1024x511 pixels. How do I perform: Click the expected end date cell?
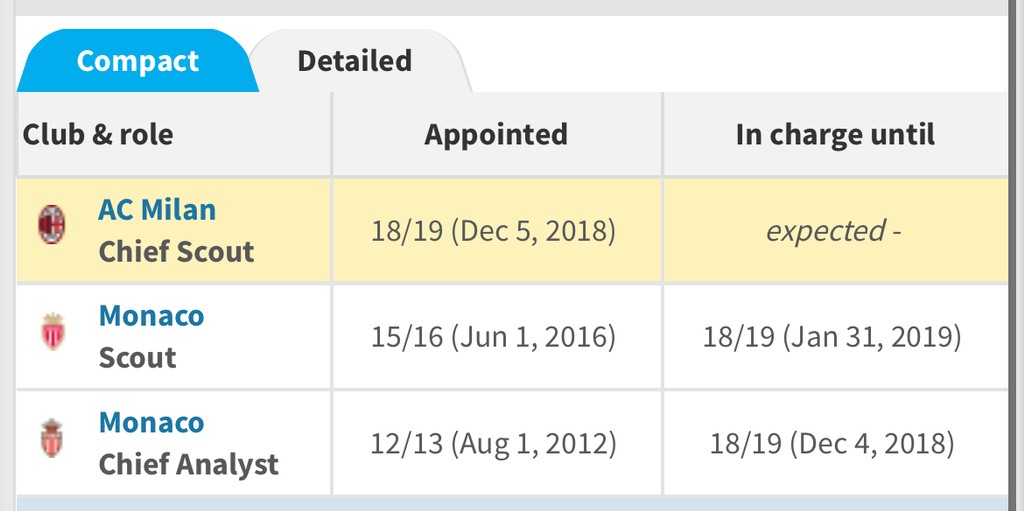click(x=834, y=231)
